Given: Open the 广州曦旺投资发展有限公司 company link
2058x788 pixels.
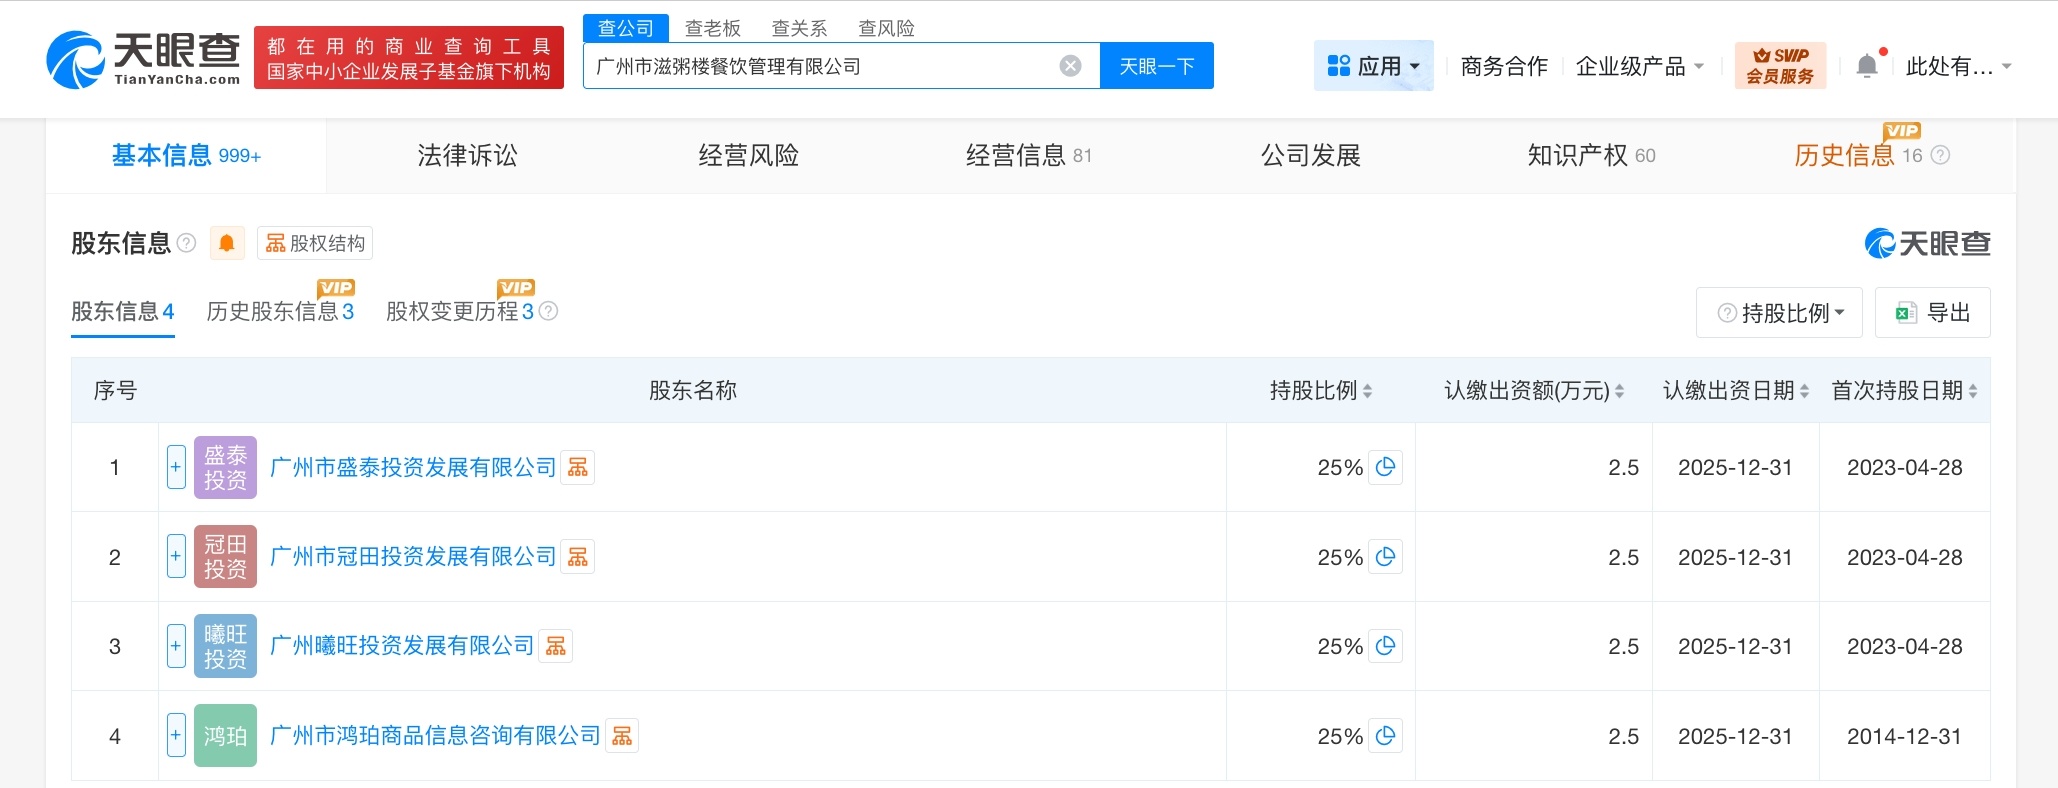Looking at the screenshot, I should pos(402,646).
